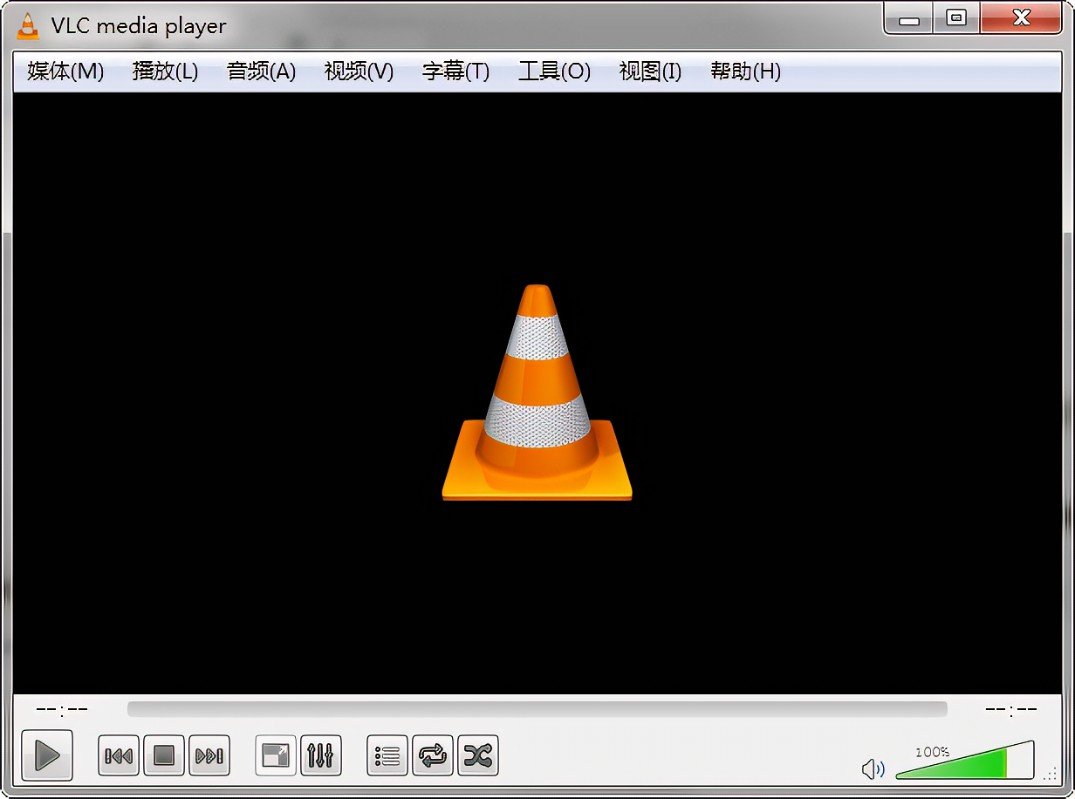The image size is (1075, 799).
Task: Skip to previous media item
Action: point(117,756)
